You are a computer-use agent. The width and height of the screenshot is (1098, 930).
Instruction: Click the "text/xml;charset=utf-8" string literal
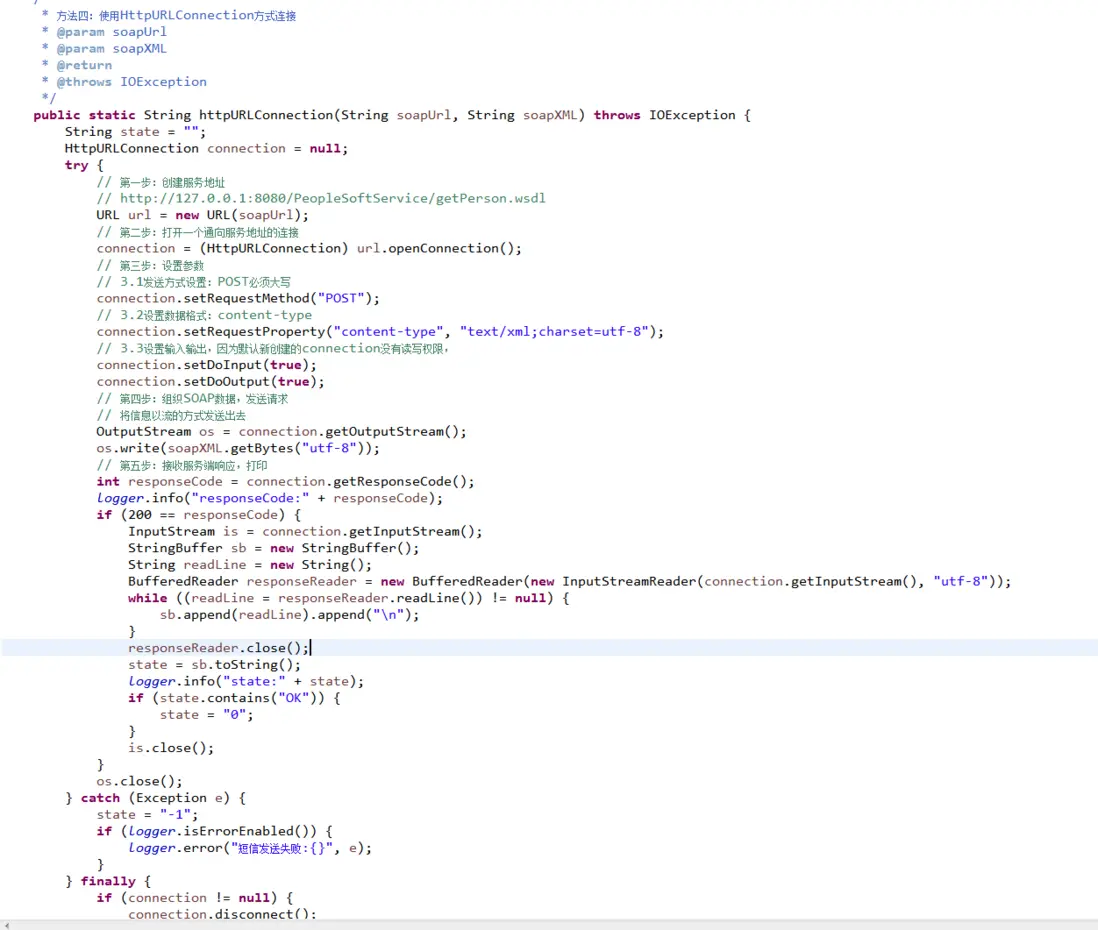(x=555, y=331)
